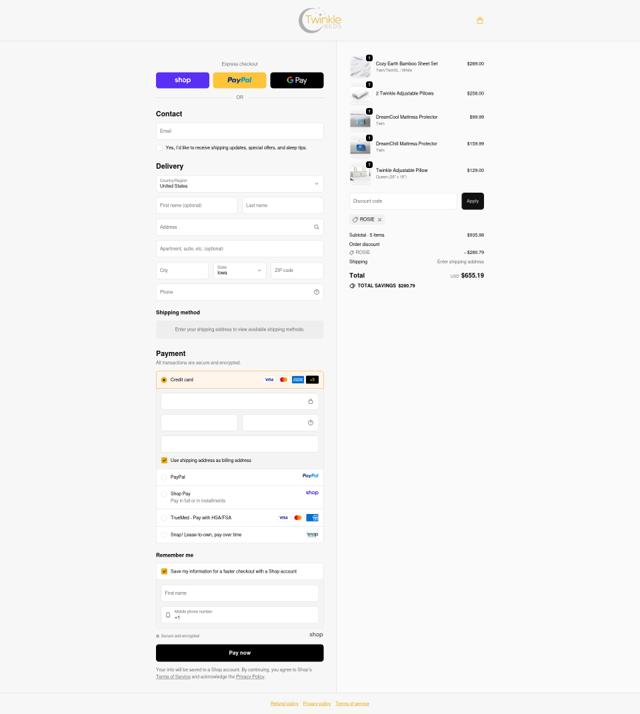Open the shopping cart bag icon
Viewport: 640px width, 714px height.
point(480,20)
